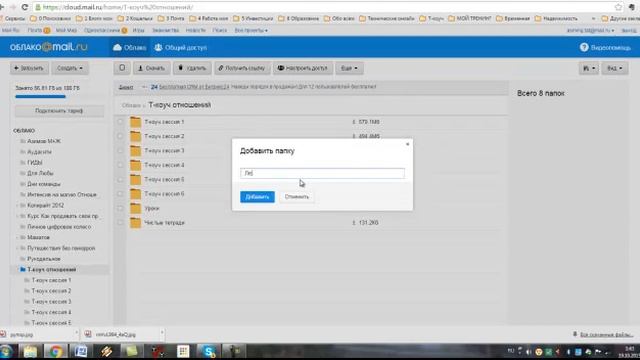
Task: Tick the checkbox for Т-коуч сессия 2
Action: click(120, 136)
